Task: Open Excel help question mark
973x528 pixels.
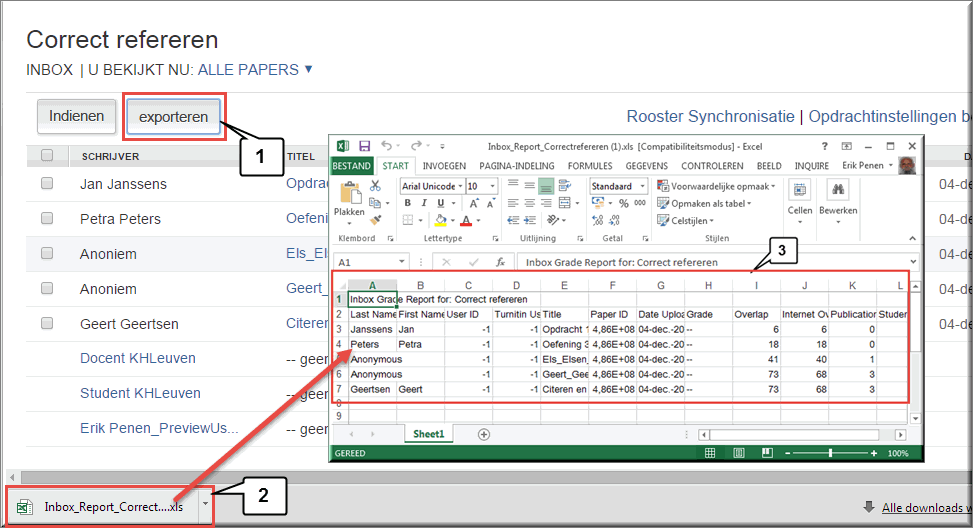Action: pyautogui.click(x=824, y=146)
